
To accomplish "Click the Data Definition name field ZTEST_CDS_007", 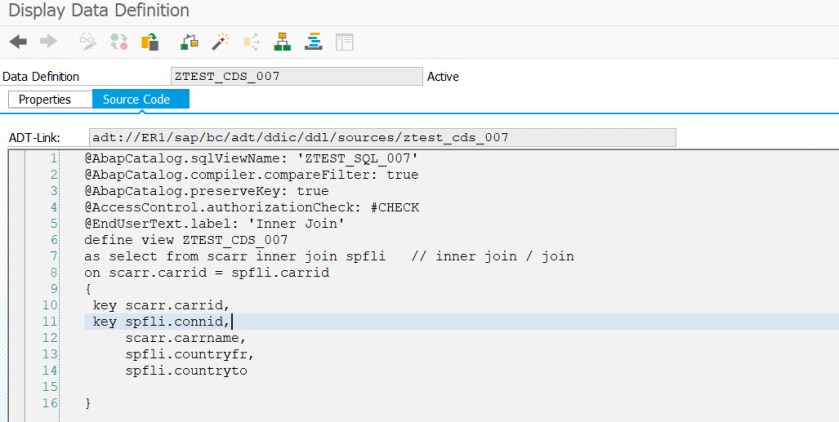I will click(296, 76).
